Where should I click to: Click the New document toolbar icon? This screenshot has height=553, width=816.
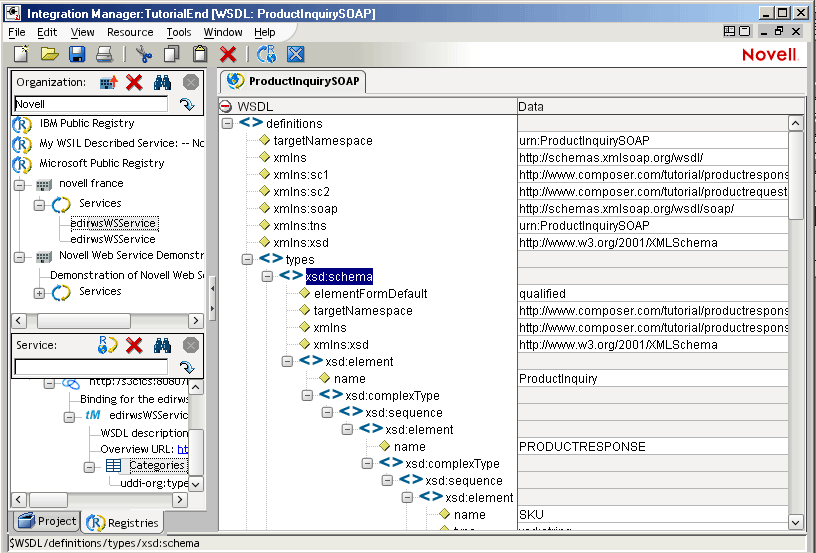click(x=21, y=54)
